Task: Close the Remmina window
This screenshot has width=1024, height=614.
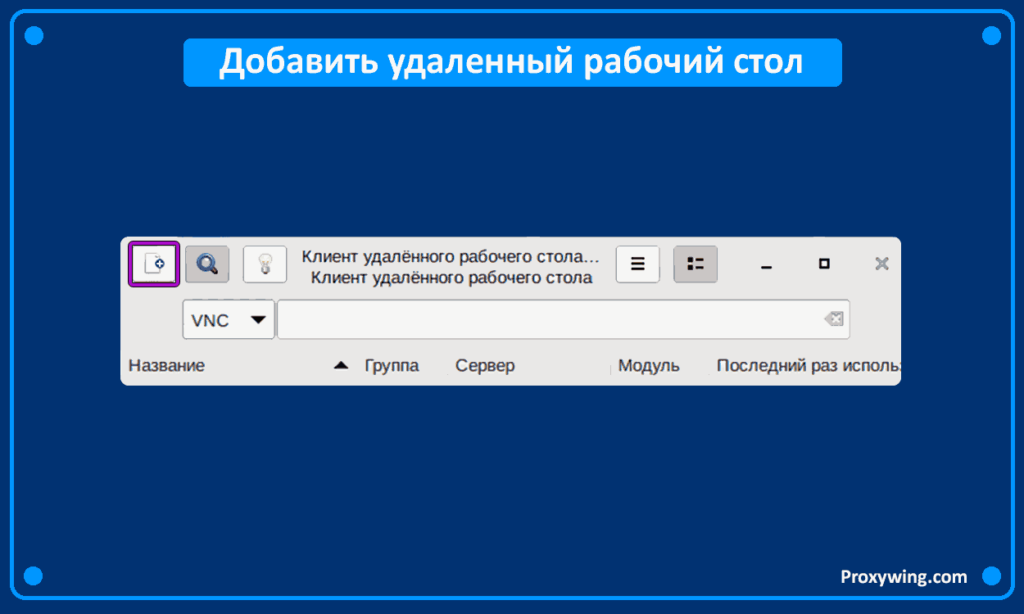Action: click(882, 264)
